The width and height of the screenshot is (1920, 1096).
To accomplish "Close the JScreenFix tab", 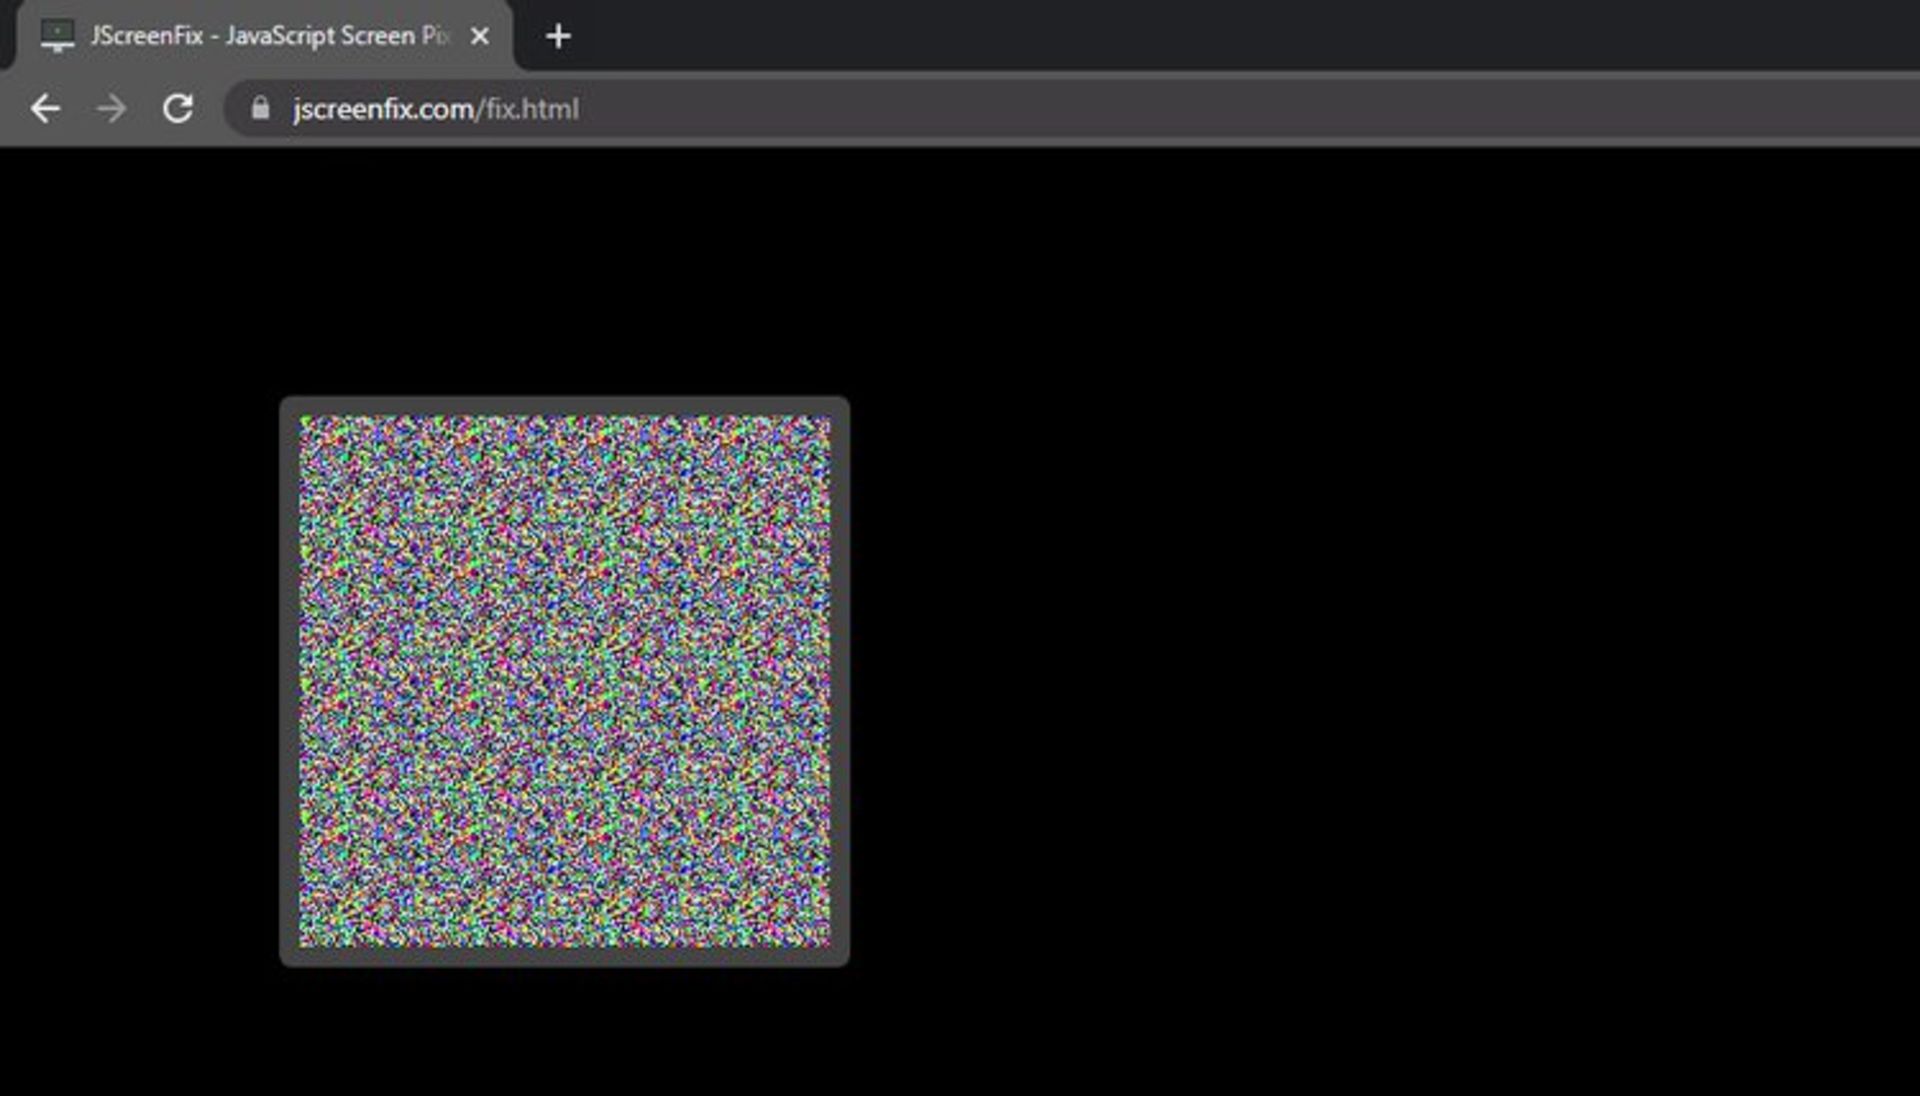I will (x=480, y=36).
